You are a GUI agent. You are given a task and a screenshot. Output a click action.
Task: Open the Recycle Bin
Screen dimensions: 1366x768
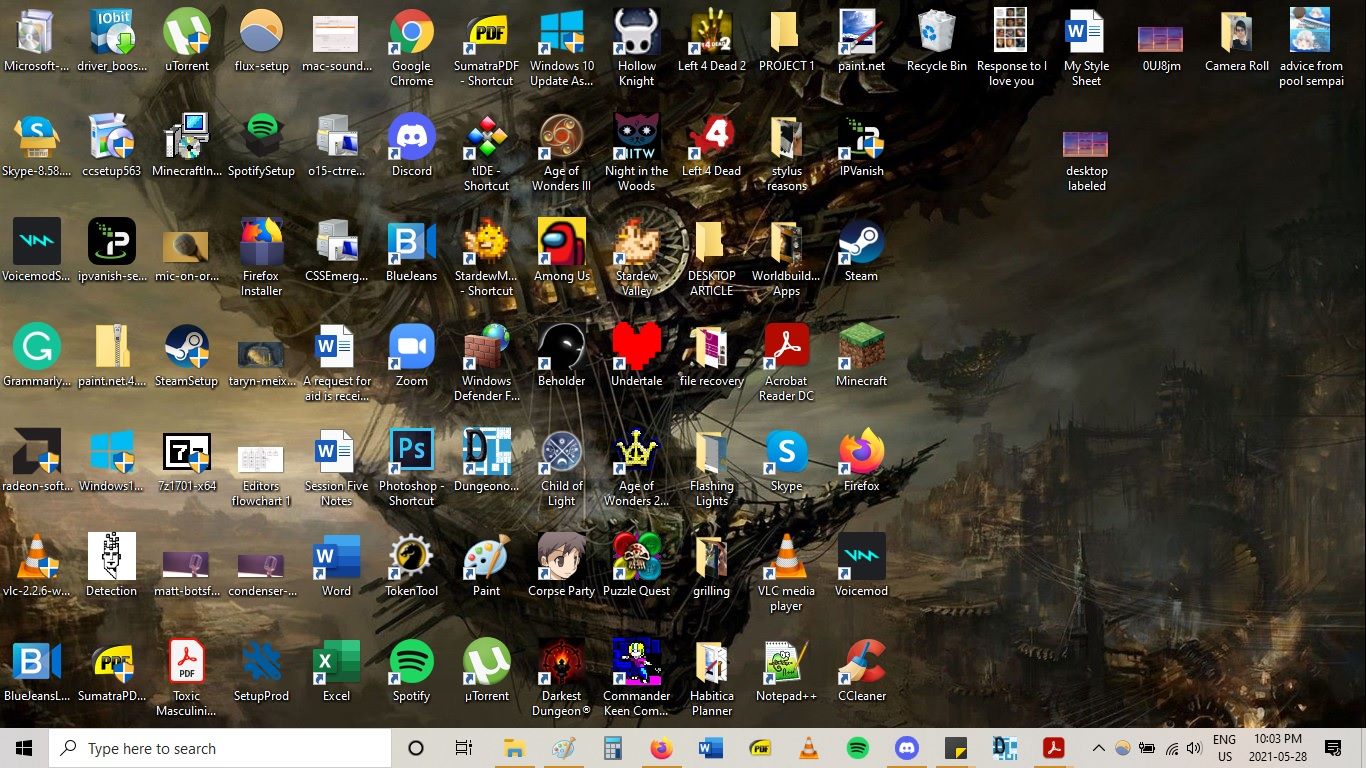pos(936,33)
